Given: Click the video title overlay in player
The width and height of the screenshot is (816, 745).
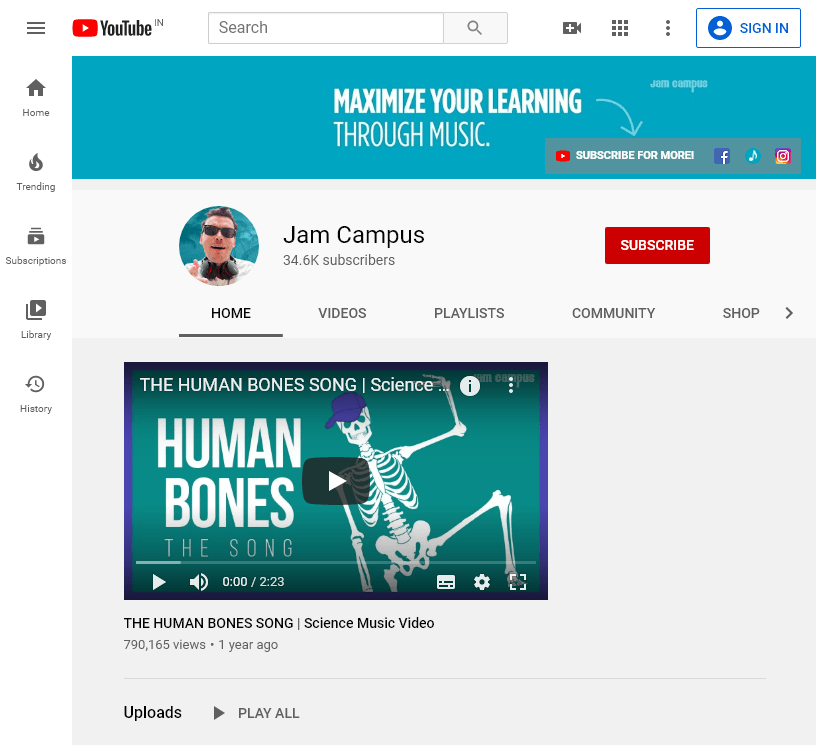Looking at the screenshot, I should [294, 385].
